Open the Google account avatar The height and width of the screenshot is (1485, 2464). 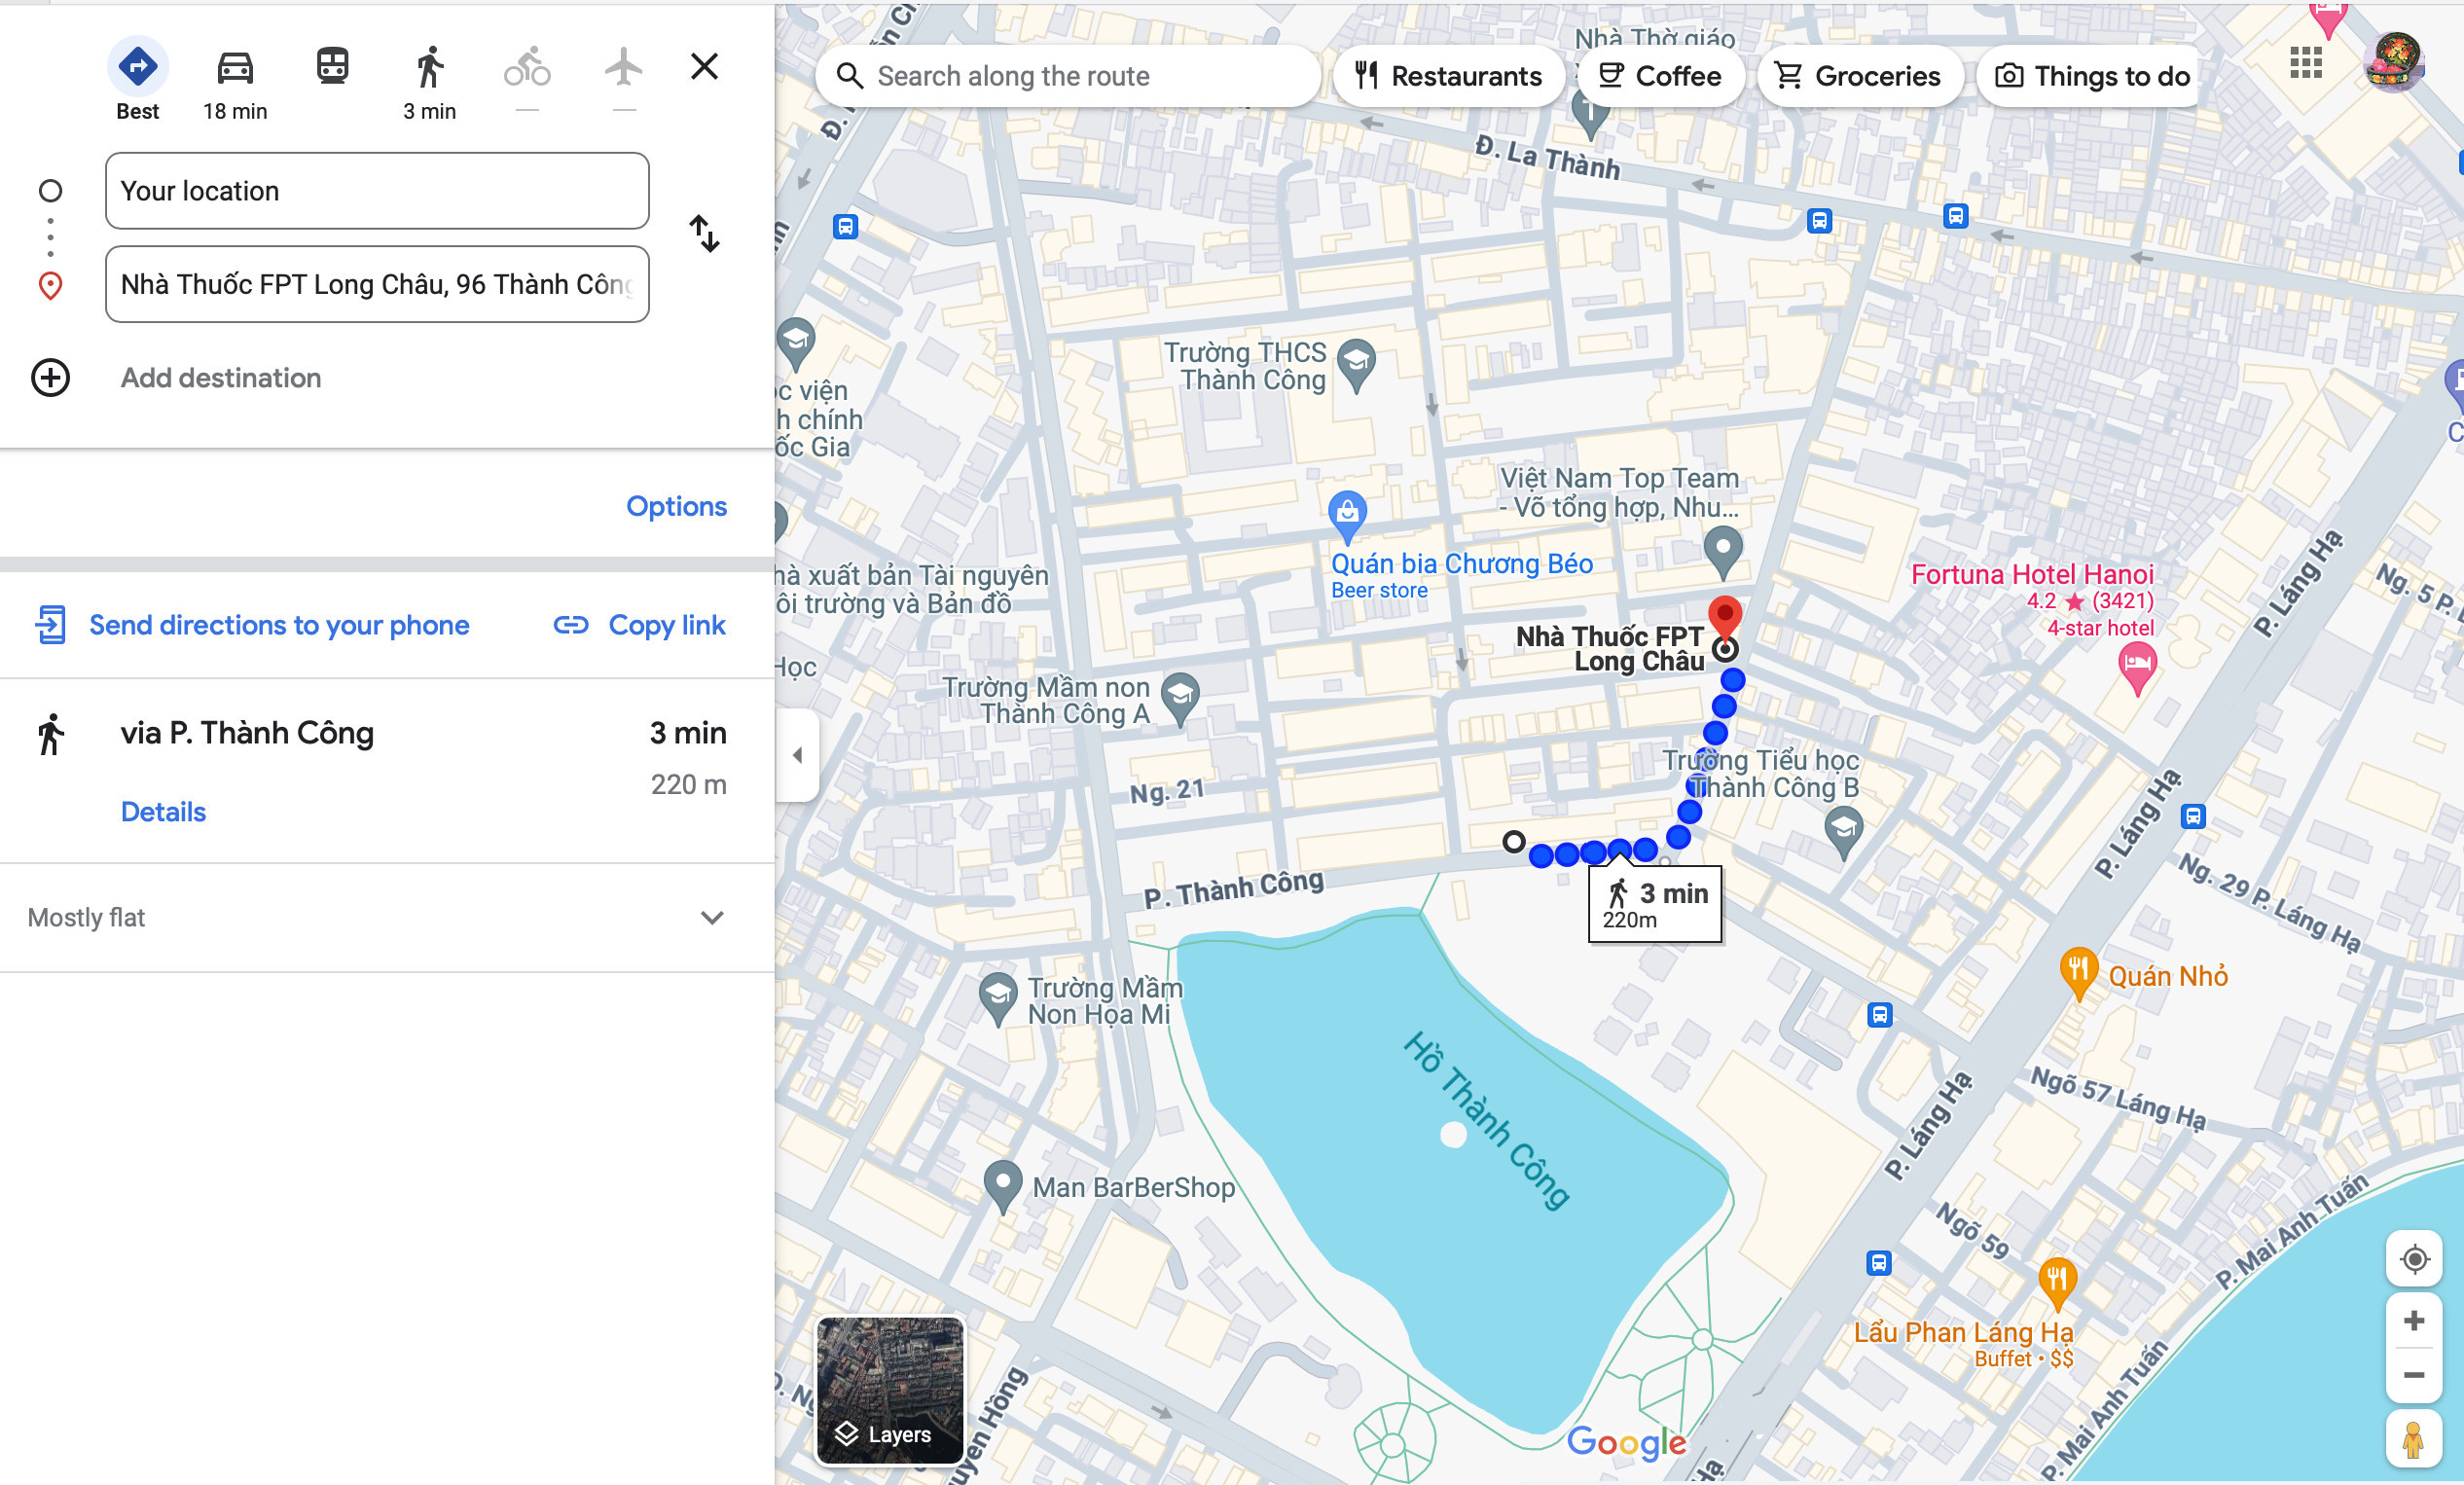point(2393,62)
